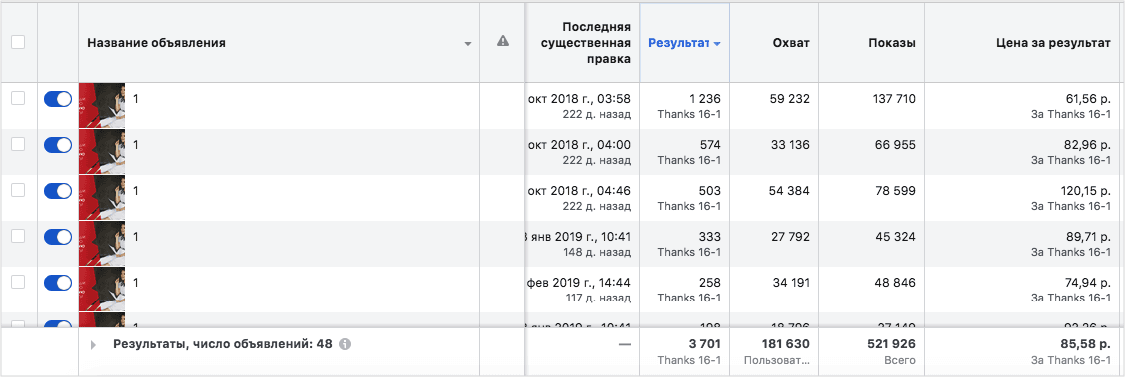Image resolution: width=1125 pixels, height=377 pixels.
Task: Click the info icon beside ad count 48
Action: tap(344, 344)
